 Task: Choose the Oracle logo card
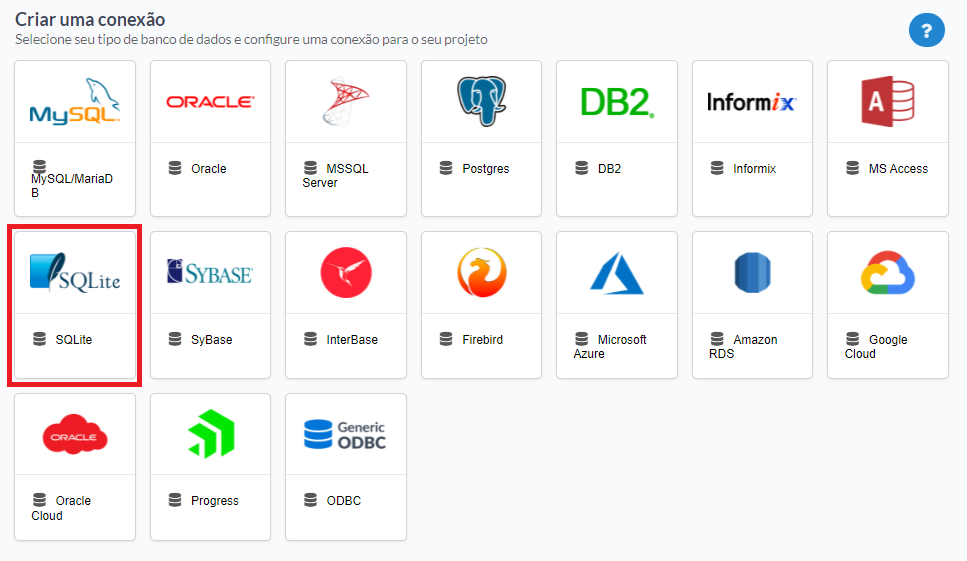[x=210, y=102]
